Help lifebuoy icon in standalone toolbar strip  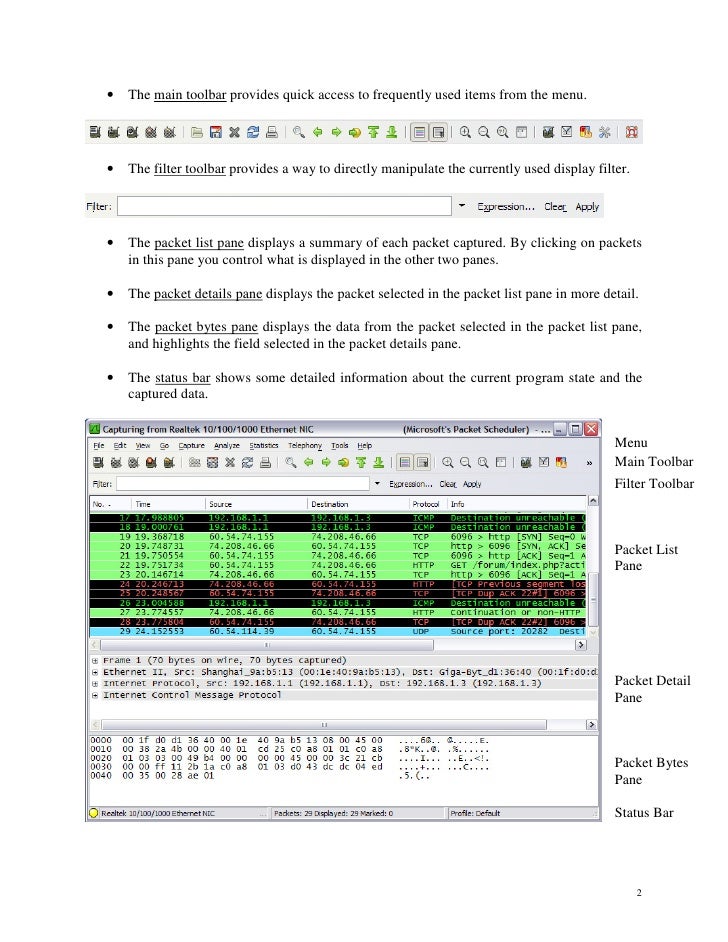[631, 132]
